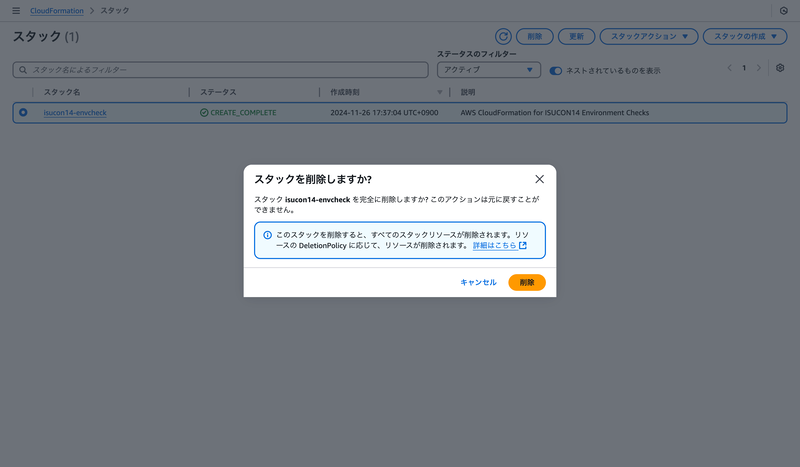Click the external link icon beside 詳細はこちら
Image resolution: width=800 pixels, height=467 pixels.
(523, 245)
